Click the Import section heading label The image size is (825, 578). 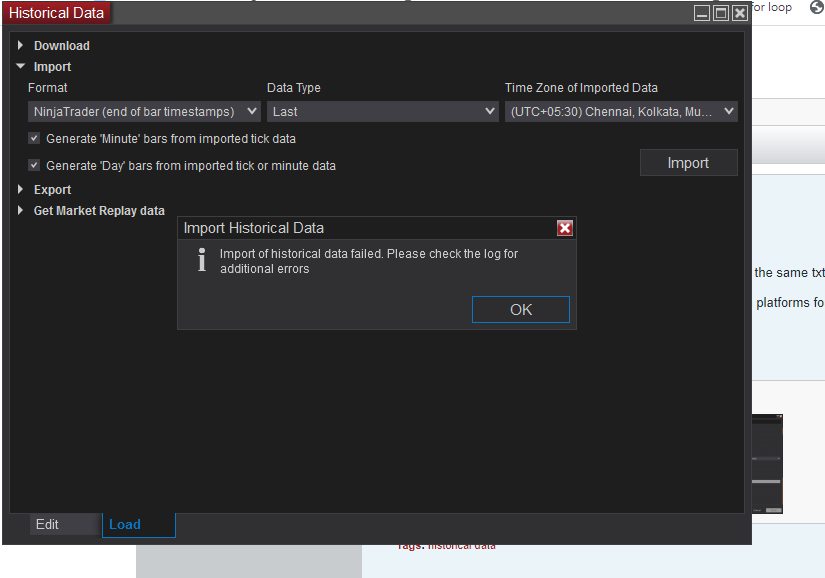(52, 67)
